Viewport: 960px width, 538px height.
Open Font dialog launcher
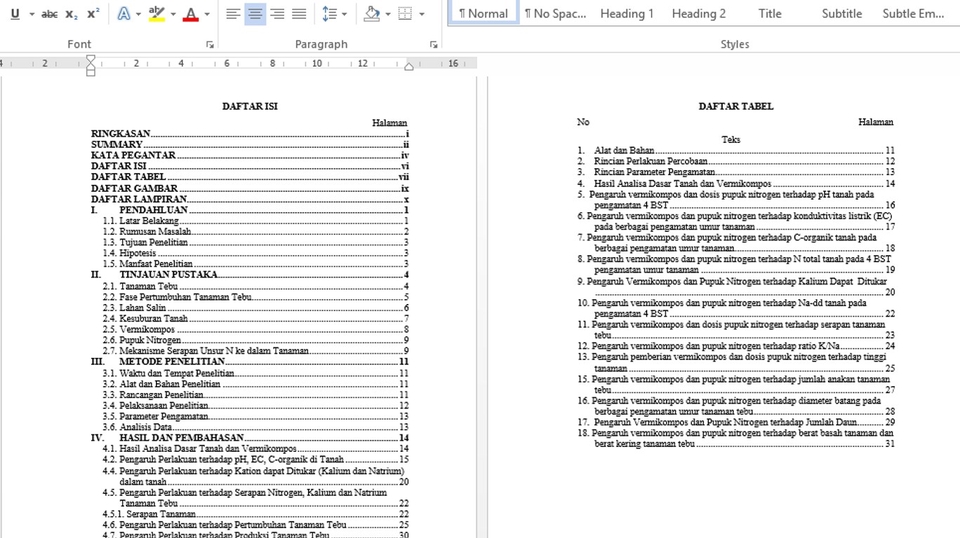(x=210, y=45)
